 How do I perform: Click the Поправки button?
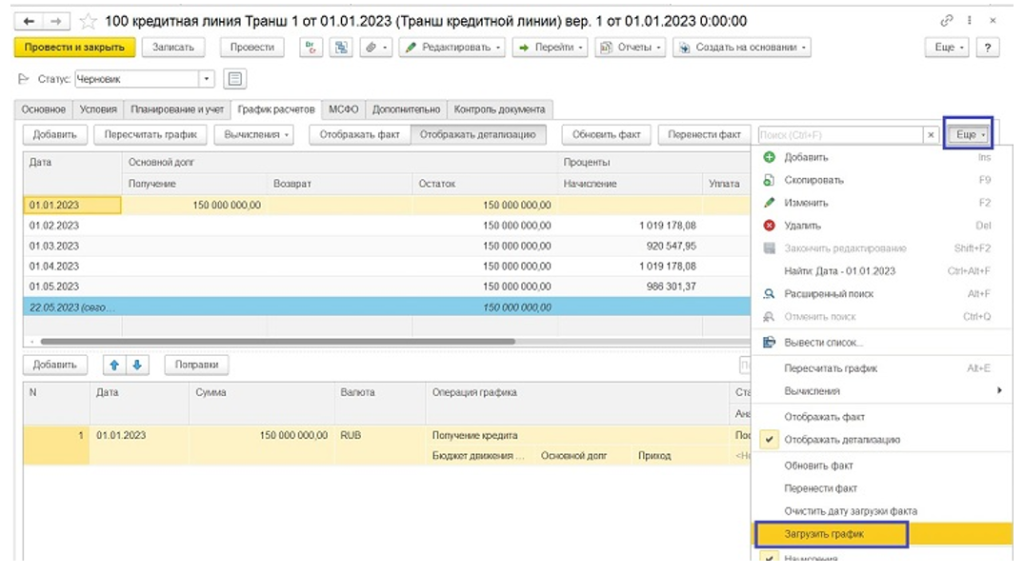click(x=197, y=365)
